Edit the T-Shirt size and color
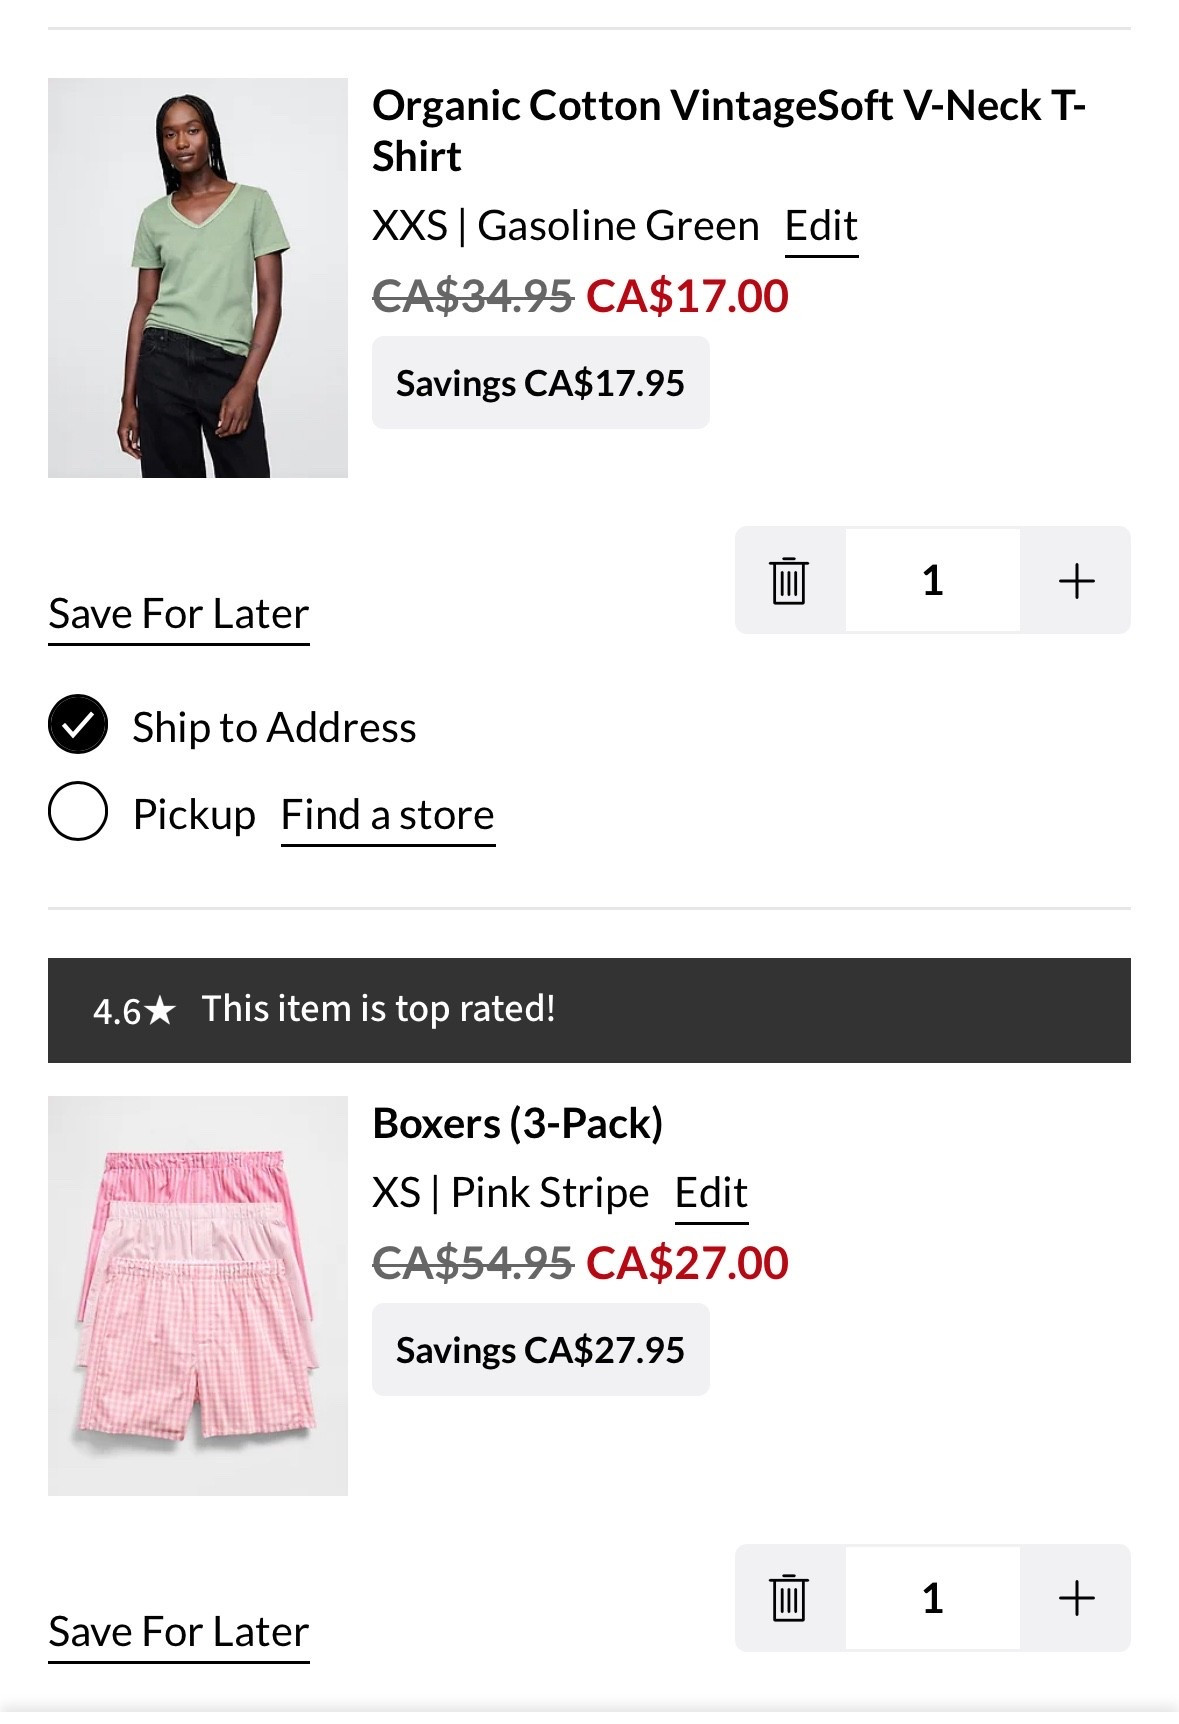This screenshot has height=1724, width=1179. [820, 225]
